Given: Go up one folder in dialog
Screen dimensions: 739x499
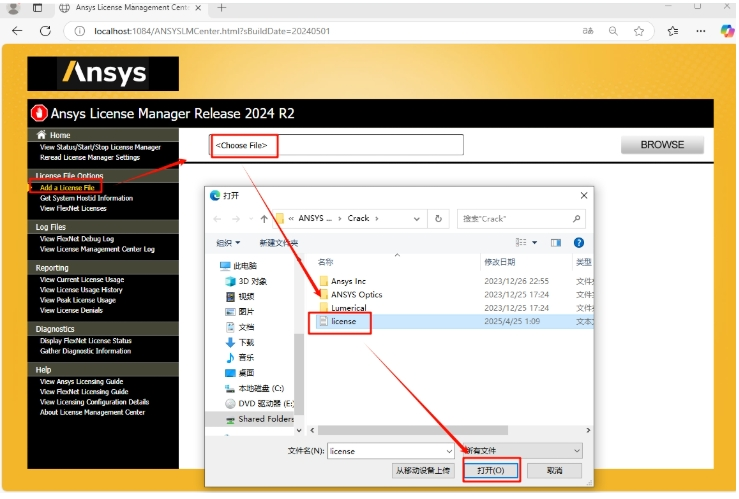Looking at the screenshot, I should click(x=264, y=219).
